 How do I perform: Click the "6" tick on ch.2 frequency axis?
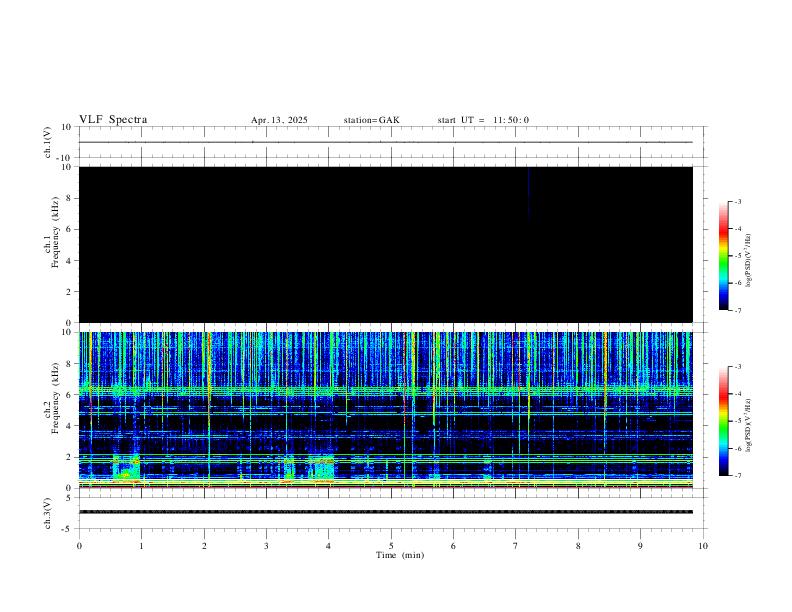[70, 395]
